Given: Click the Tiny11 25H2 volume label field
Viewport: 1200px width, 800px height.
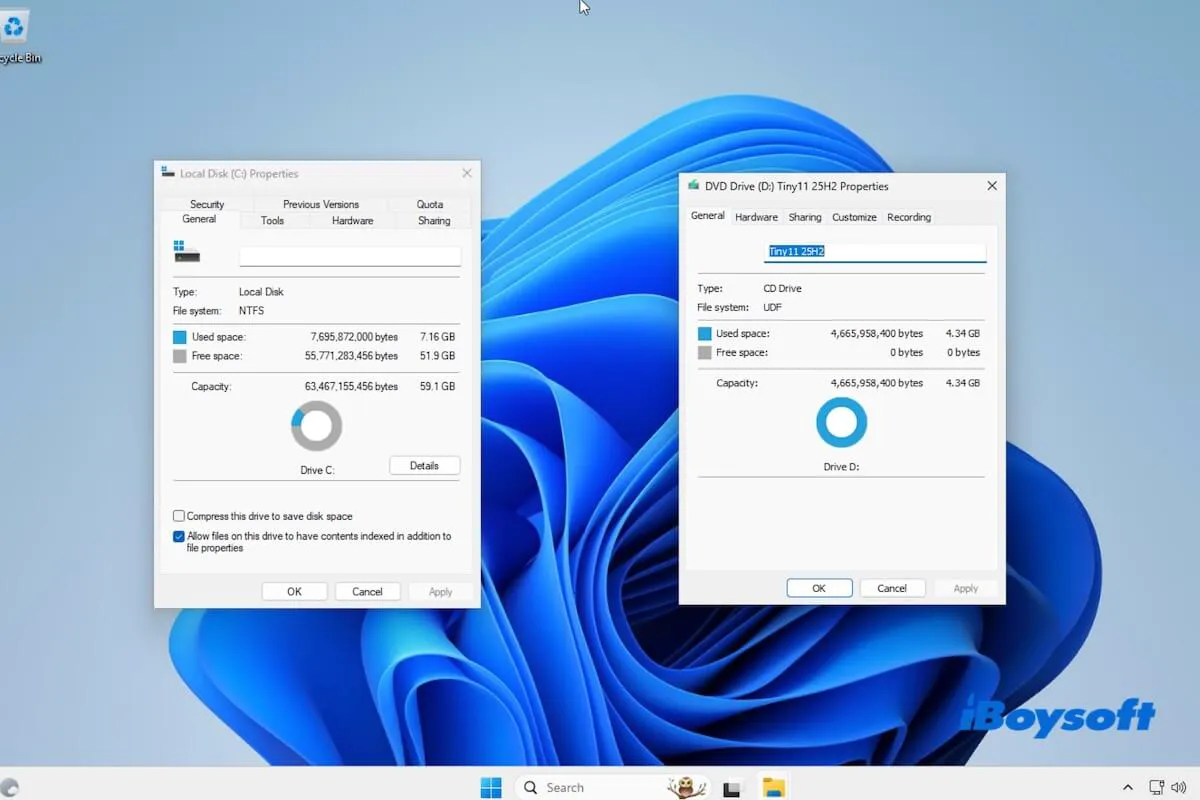Looking at the screenshot, I should (x=875, y=251).
